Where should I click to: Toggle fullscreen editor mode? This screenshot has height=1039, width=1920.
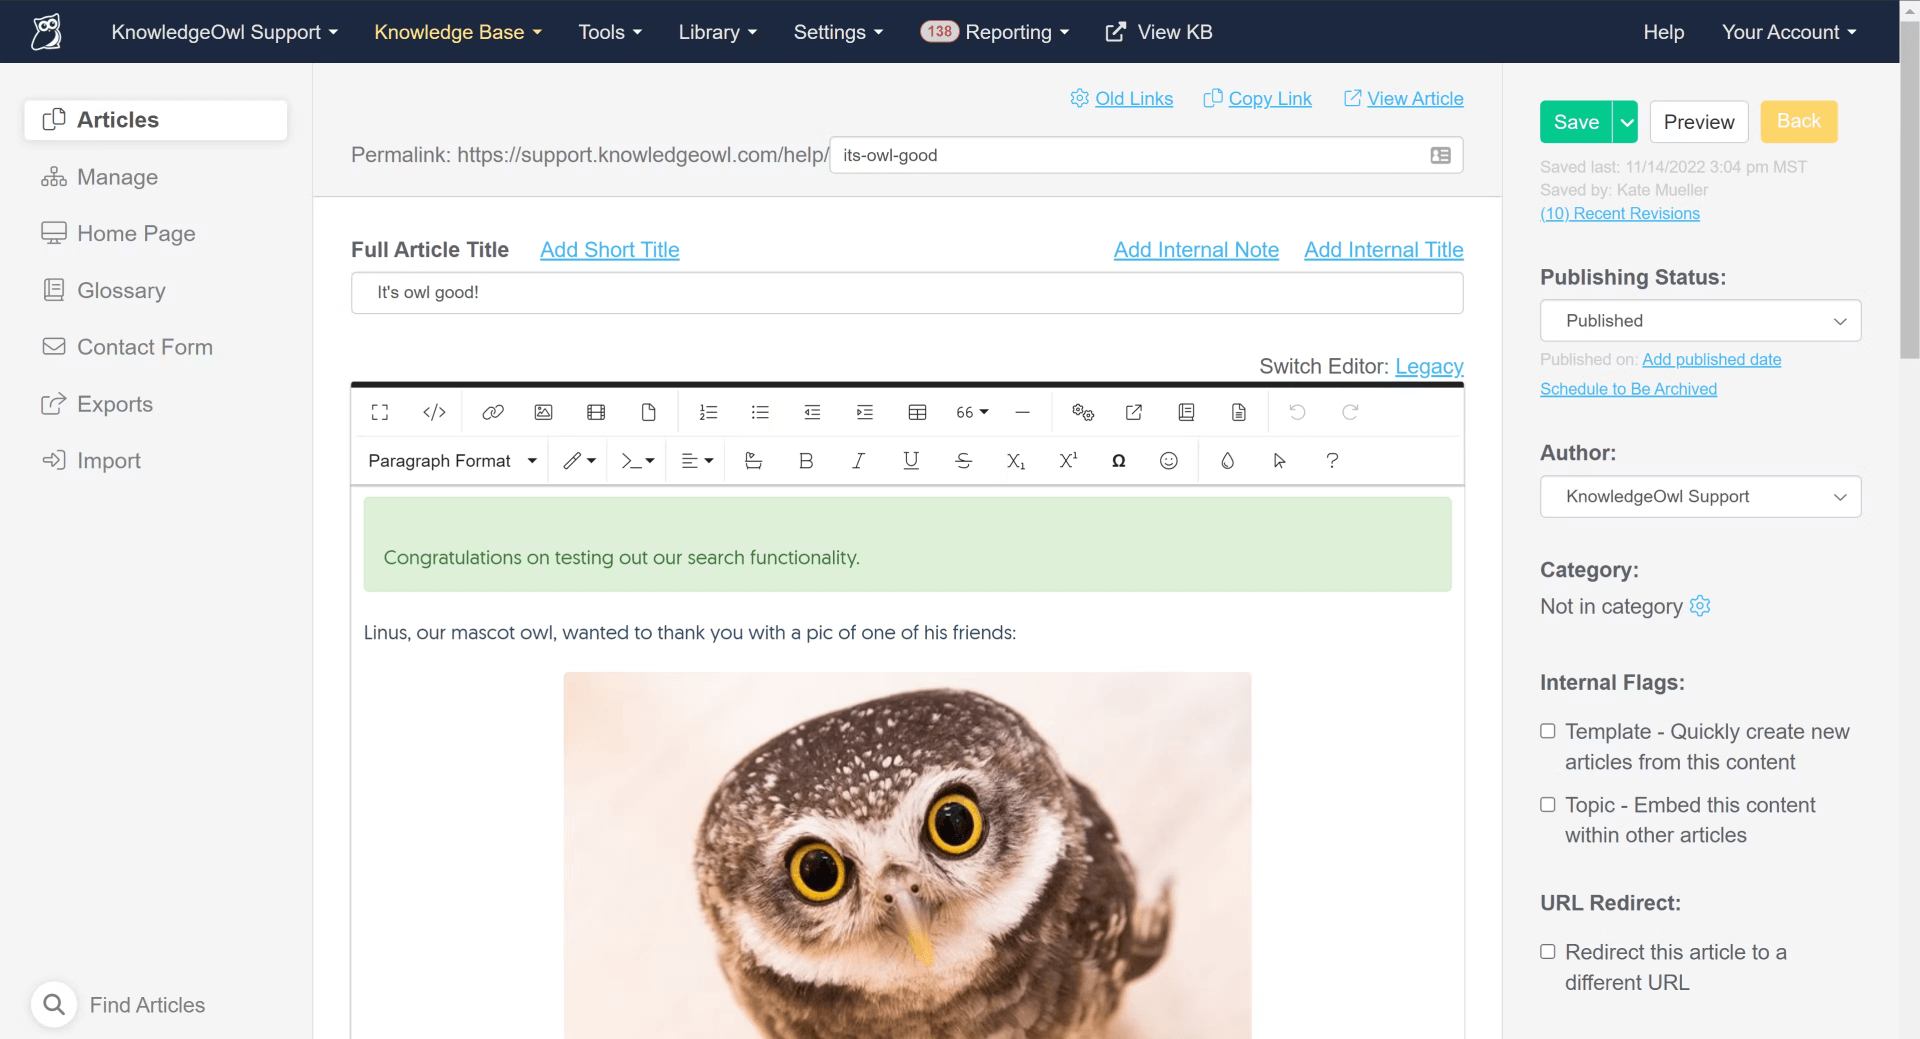pyautogui.click(x=380, y=412)
